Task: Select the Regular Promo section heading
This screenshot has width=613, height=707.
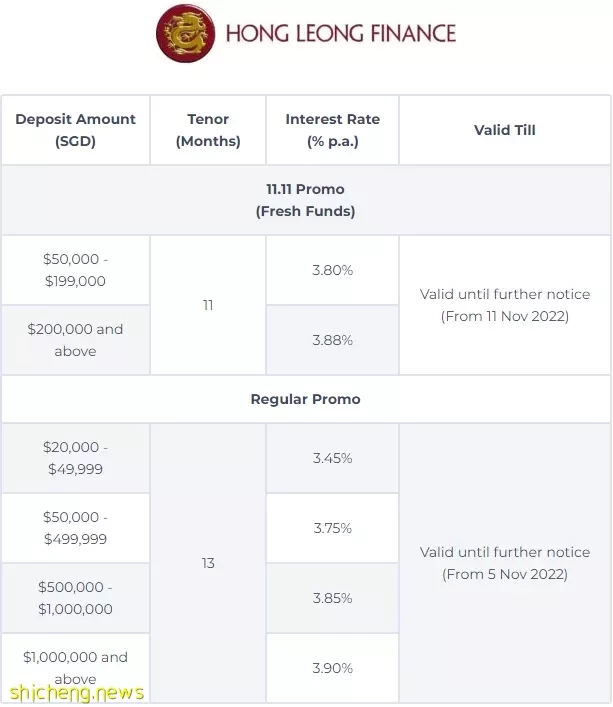Action: point(306,399)
